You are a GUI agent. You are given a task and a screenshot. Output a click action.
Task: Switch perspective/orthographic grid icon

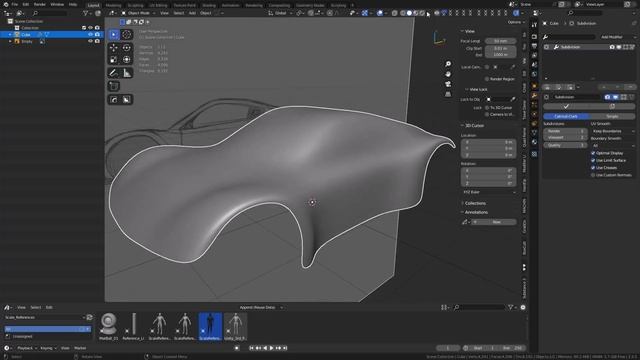point(448,94)
